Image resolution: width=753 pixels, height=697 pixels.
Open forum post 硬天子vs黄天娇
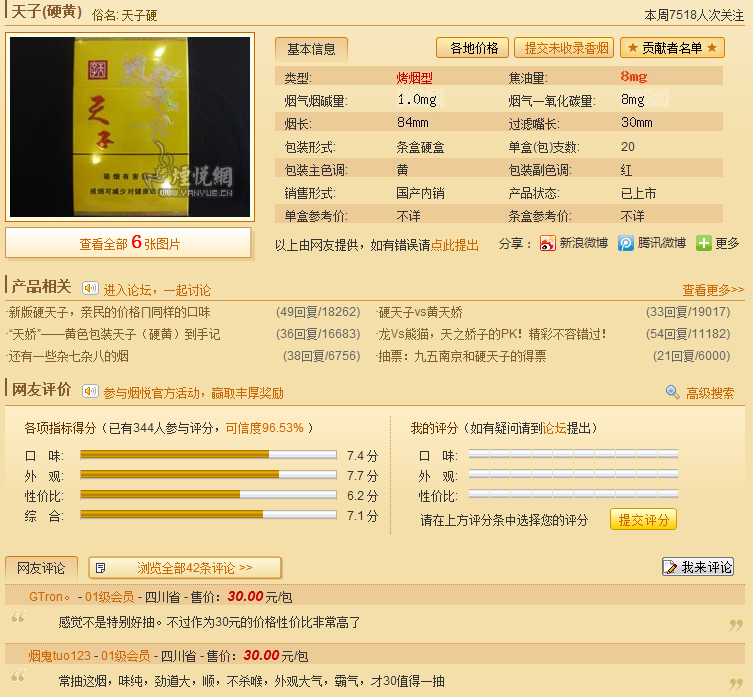(x=426, y=312)
